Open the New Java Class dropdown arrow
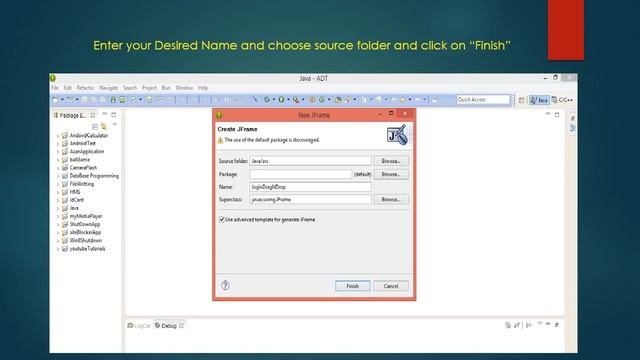Screen dimensions: 640x360 (x=329, y=100)
